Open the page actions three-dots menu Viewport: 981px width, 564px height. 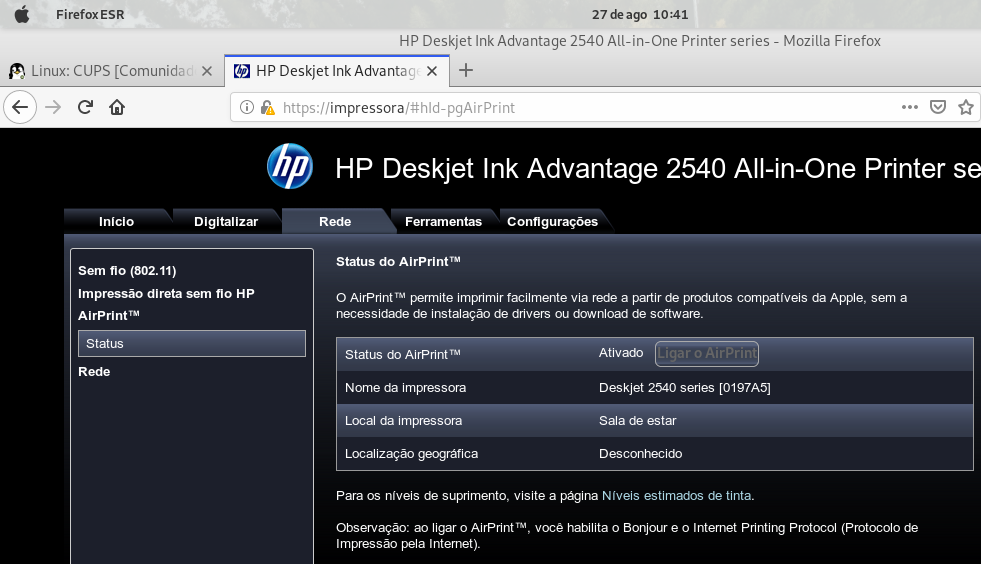tap(910, 108)
